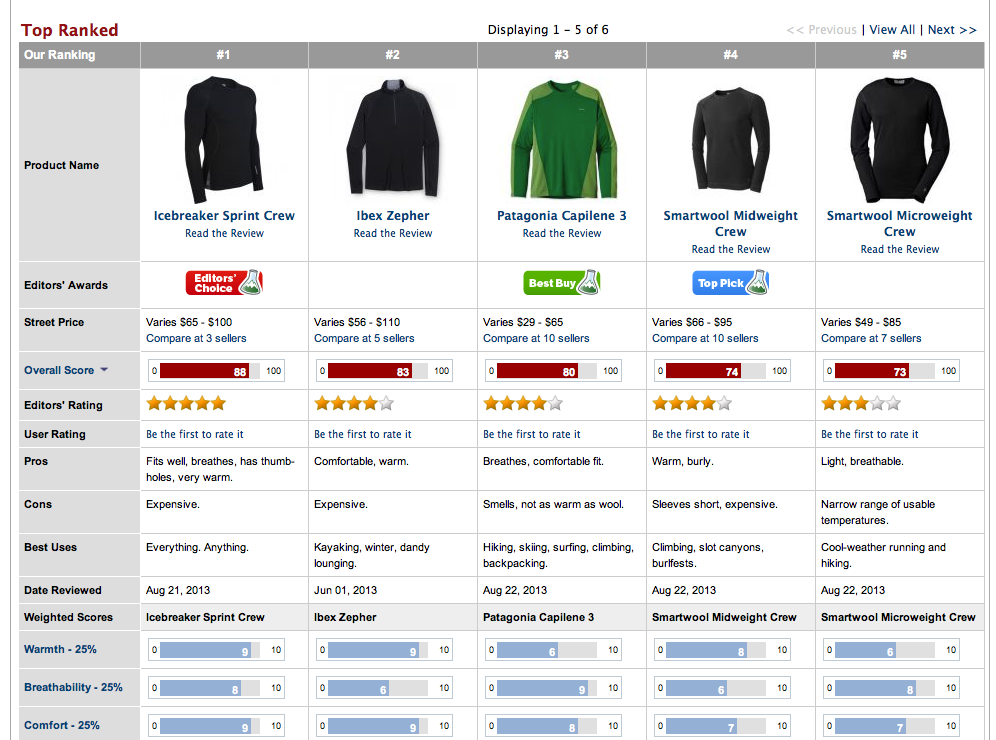This screenshot has height=740, width=996.
Task: Read the Review for Icebreaker Sprint Crew
Action: click(224, 233)
